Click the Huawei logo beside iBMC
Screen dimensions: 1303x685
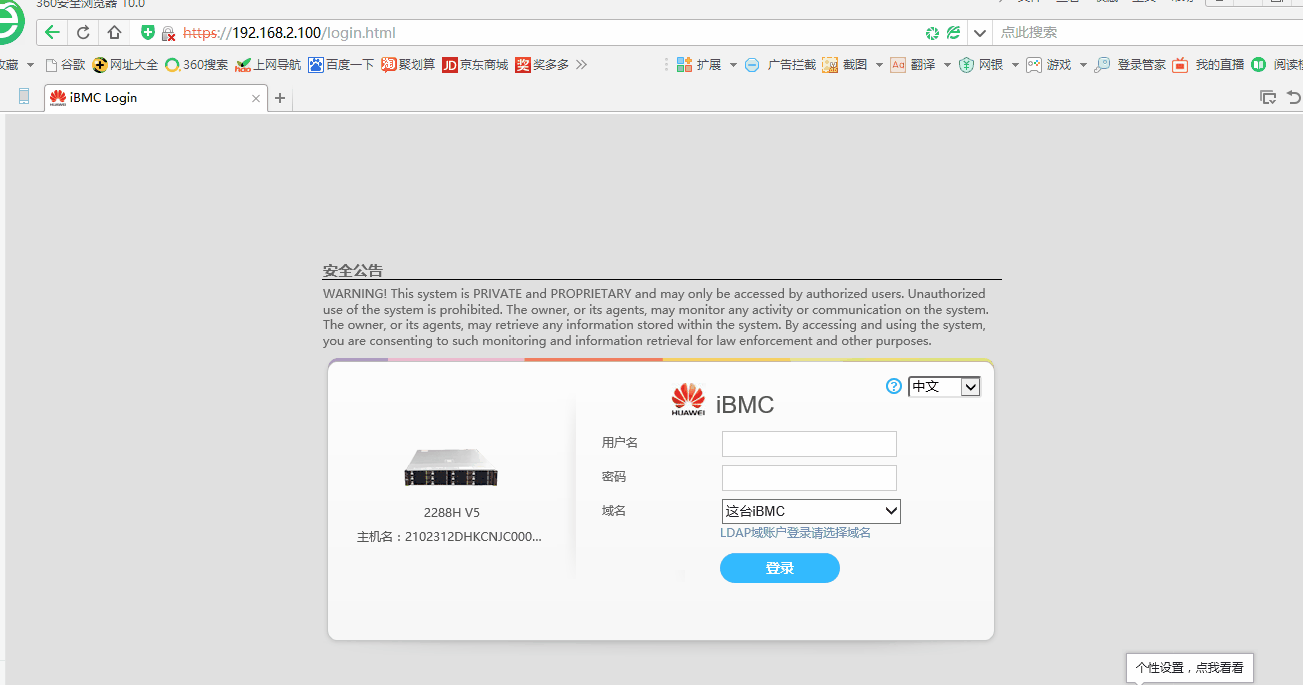[x=688, y=400]
